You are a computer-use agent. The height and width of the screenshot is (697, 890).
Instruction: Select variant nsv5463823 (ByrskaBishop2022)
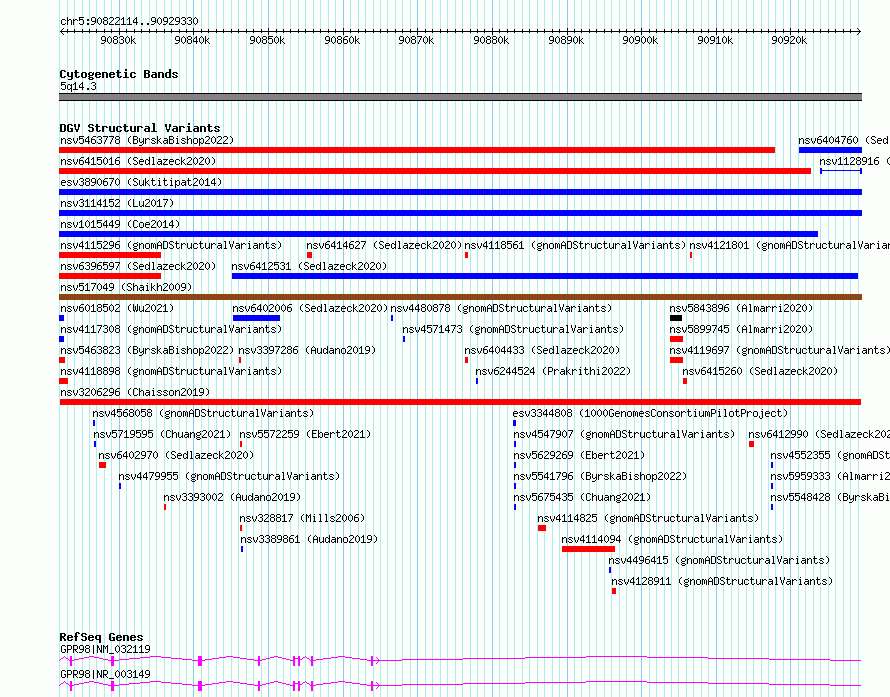(x=147, y=350)
